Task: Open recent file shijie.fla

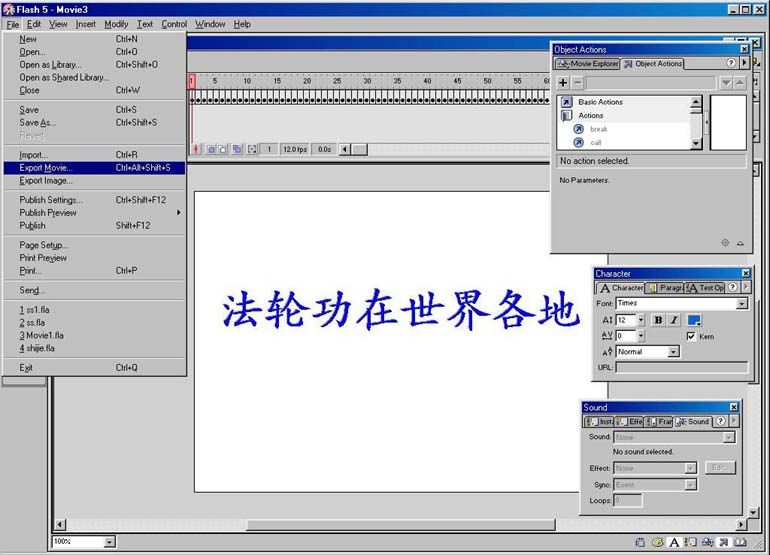Action: point(40,348)
